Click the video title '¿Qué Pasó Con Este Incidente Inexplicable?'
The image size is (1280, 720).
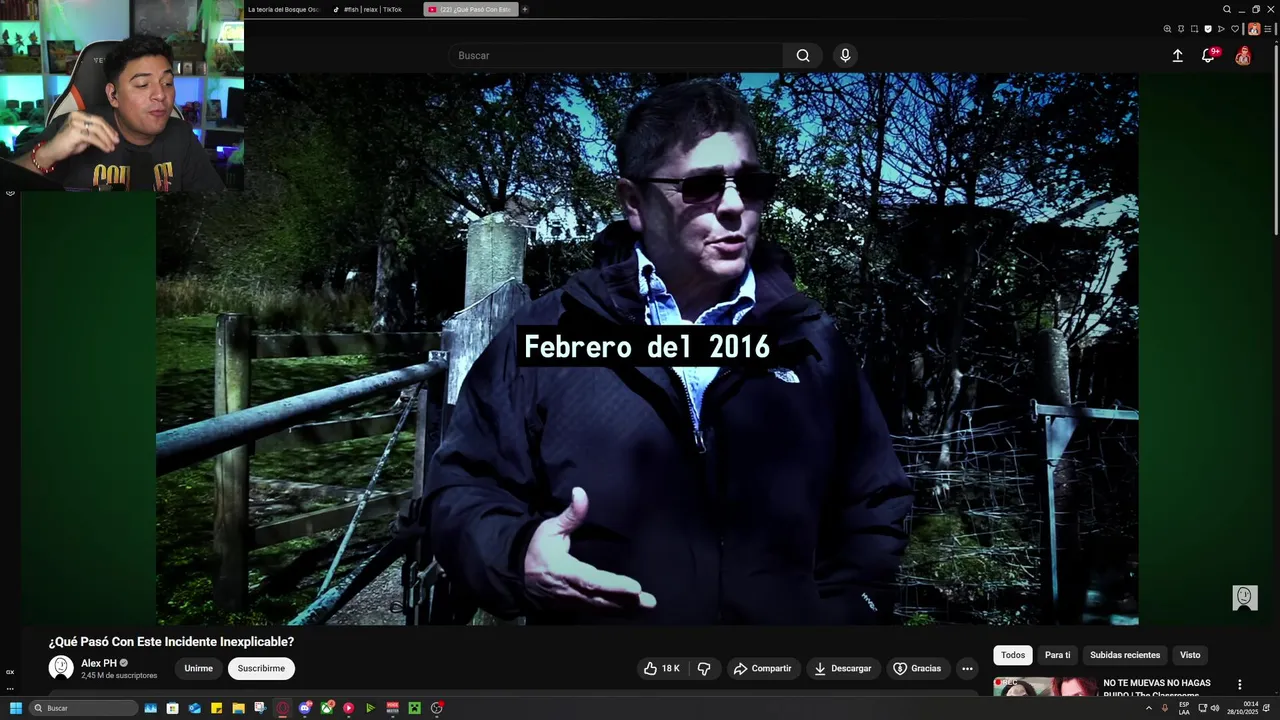(x=171, y=642)
